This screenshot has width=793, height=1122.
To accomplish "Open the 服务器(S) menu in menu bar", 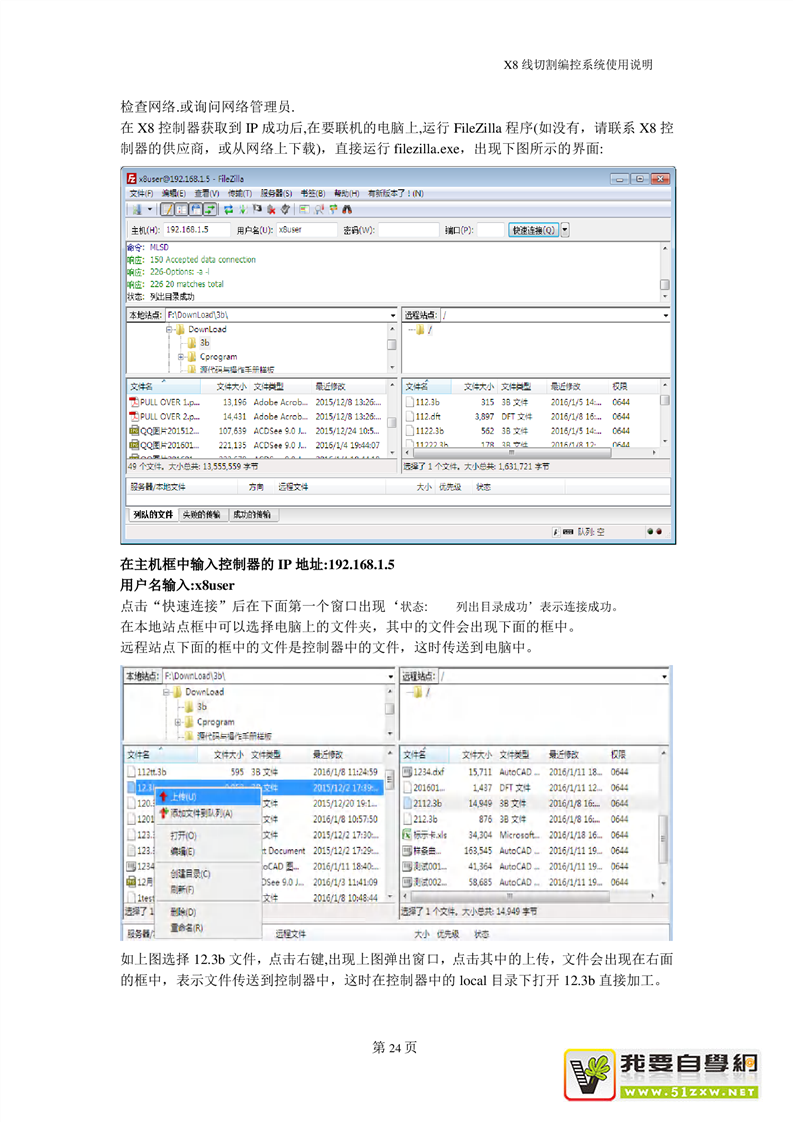I will pos(277,193).
